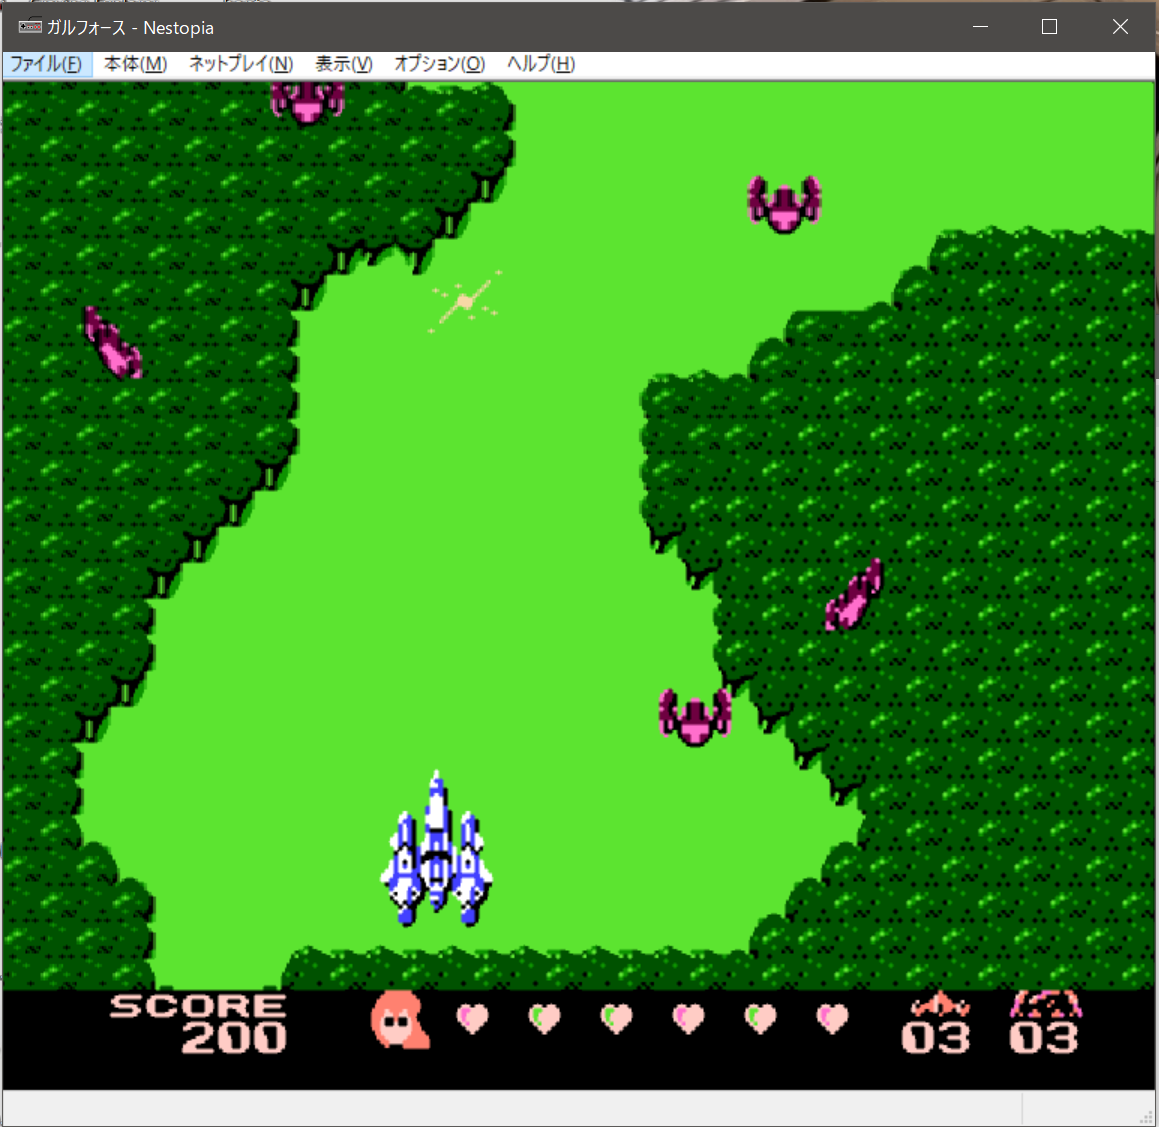Open the 表示(V) menu
Viewport: 1159px width, 1127px height.
point(344,64)
